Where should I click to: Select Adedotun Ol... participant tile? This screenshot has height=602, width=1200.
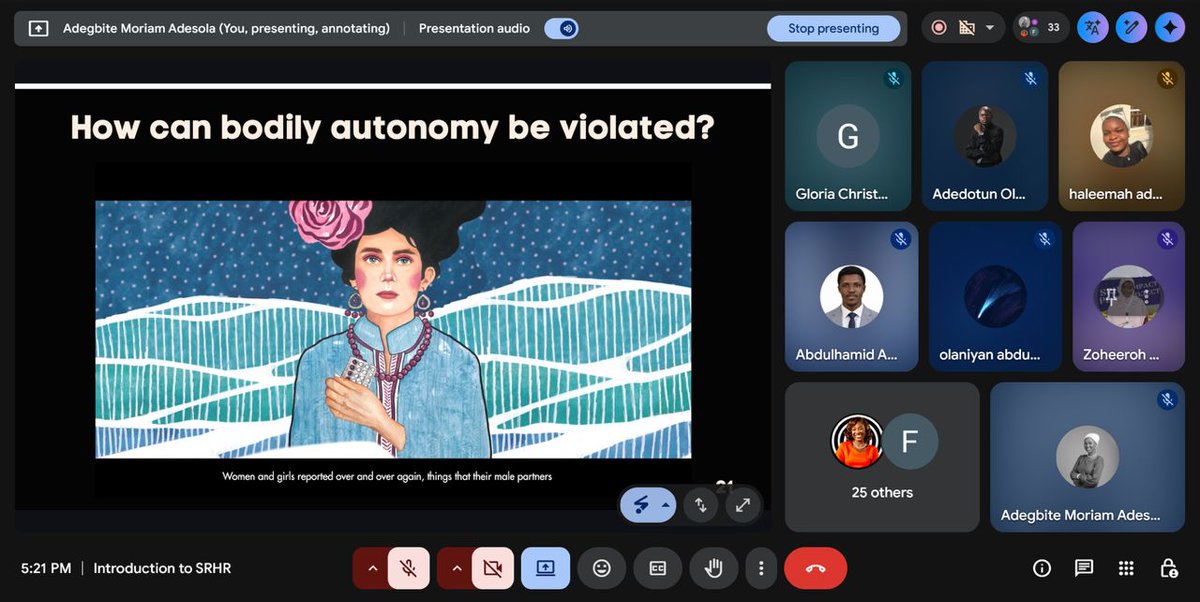pos(985,136)
